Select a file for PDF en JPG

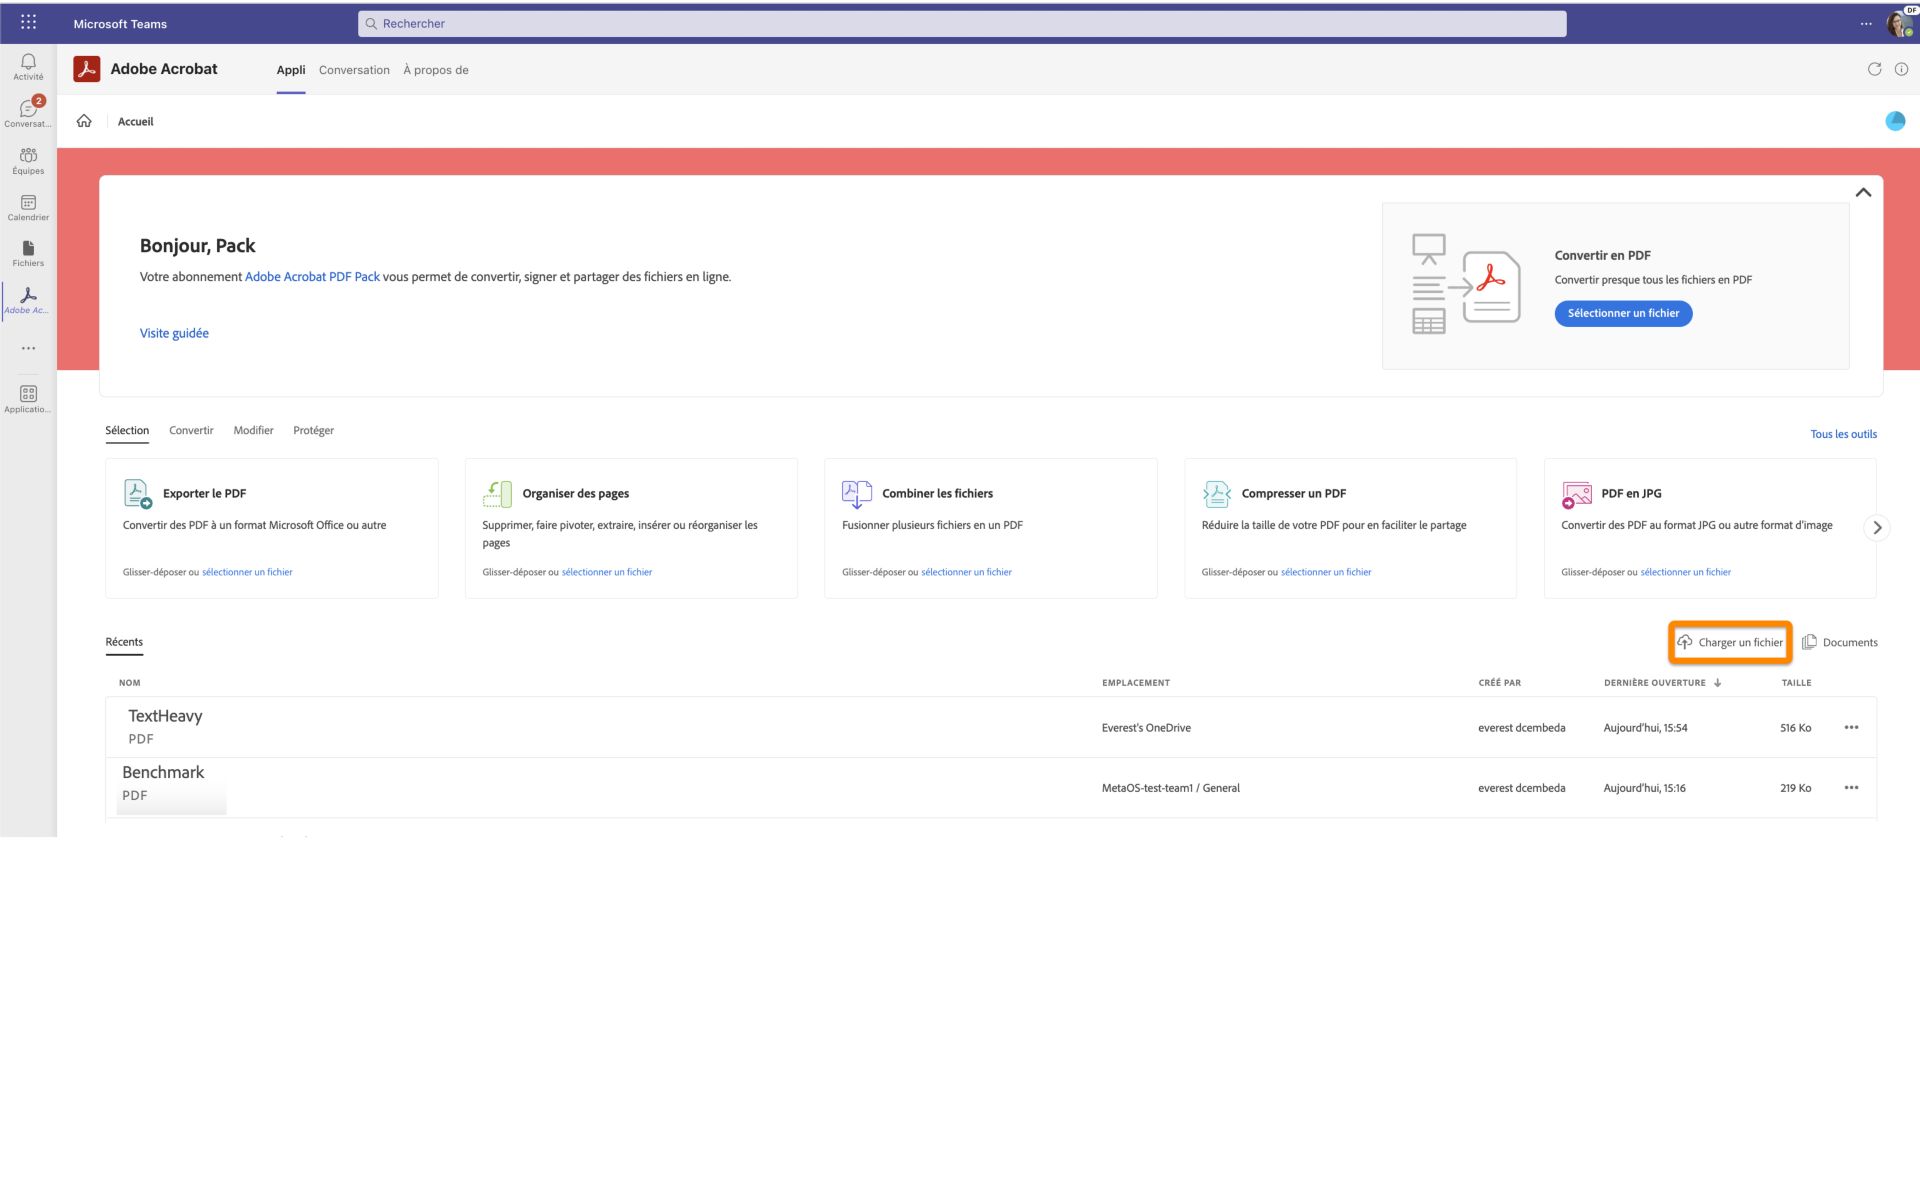point(1685,572)
